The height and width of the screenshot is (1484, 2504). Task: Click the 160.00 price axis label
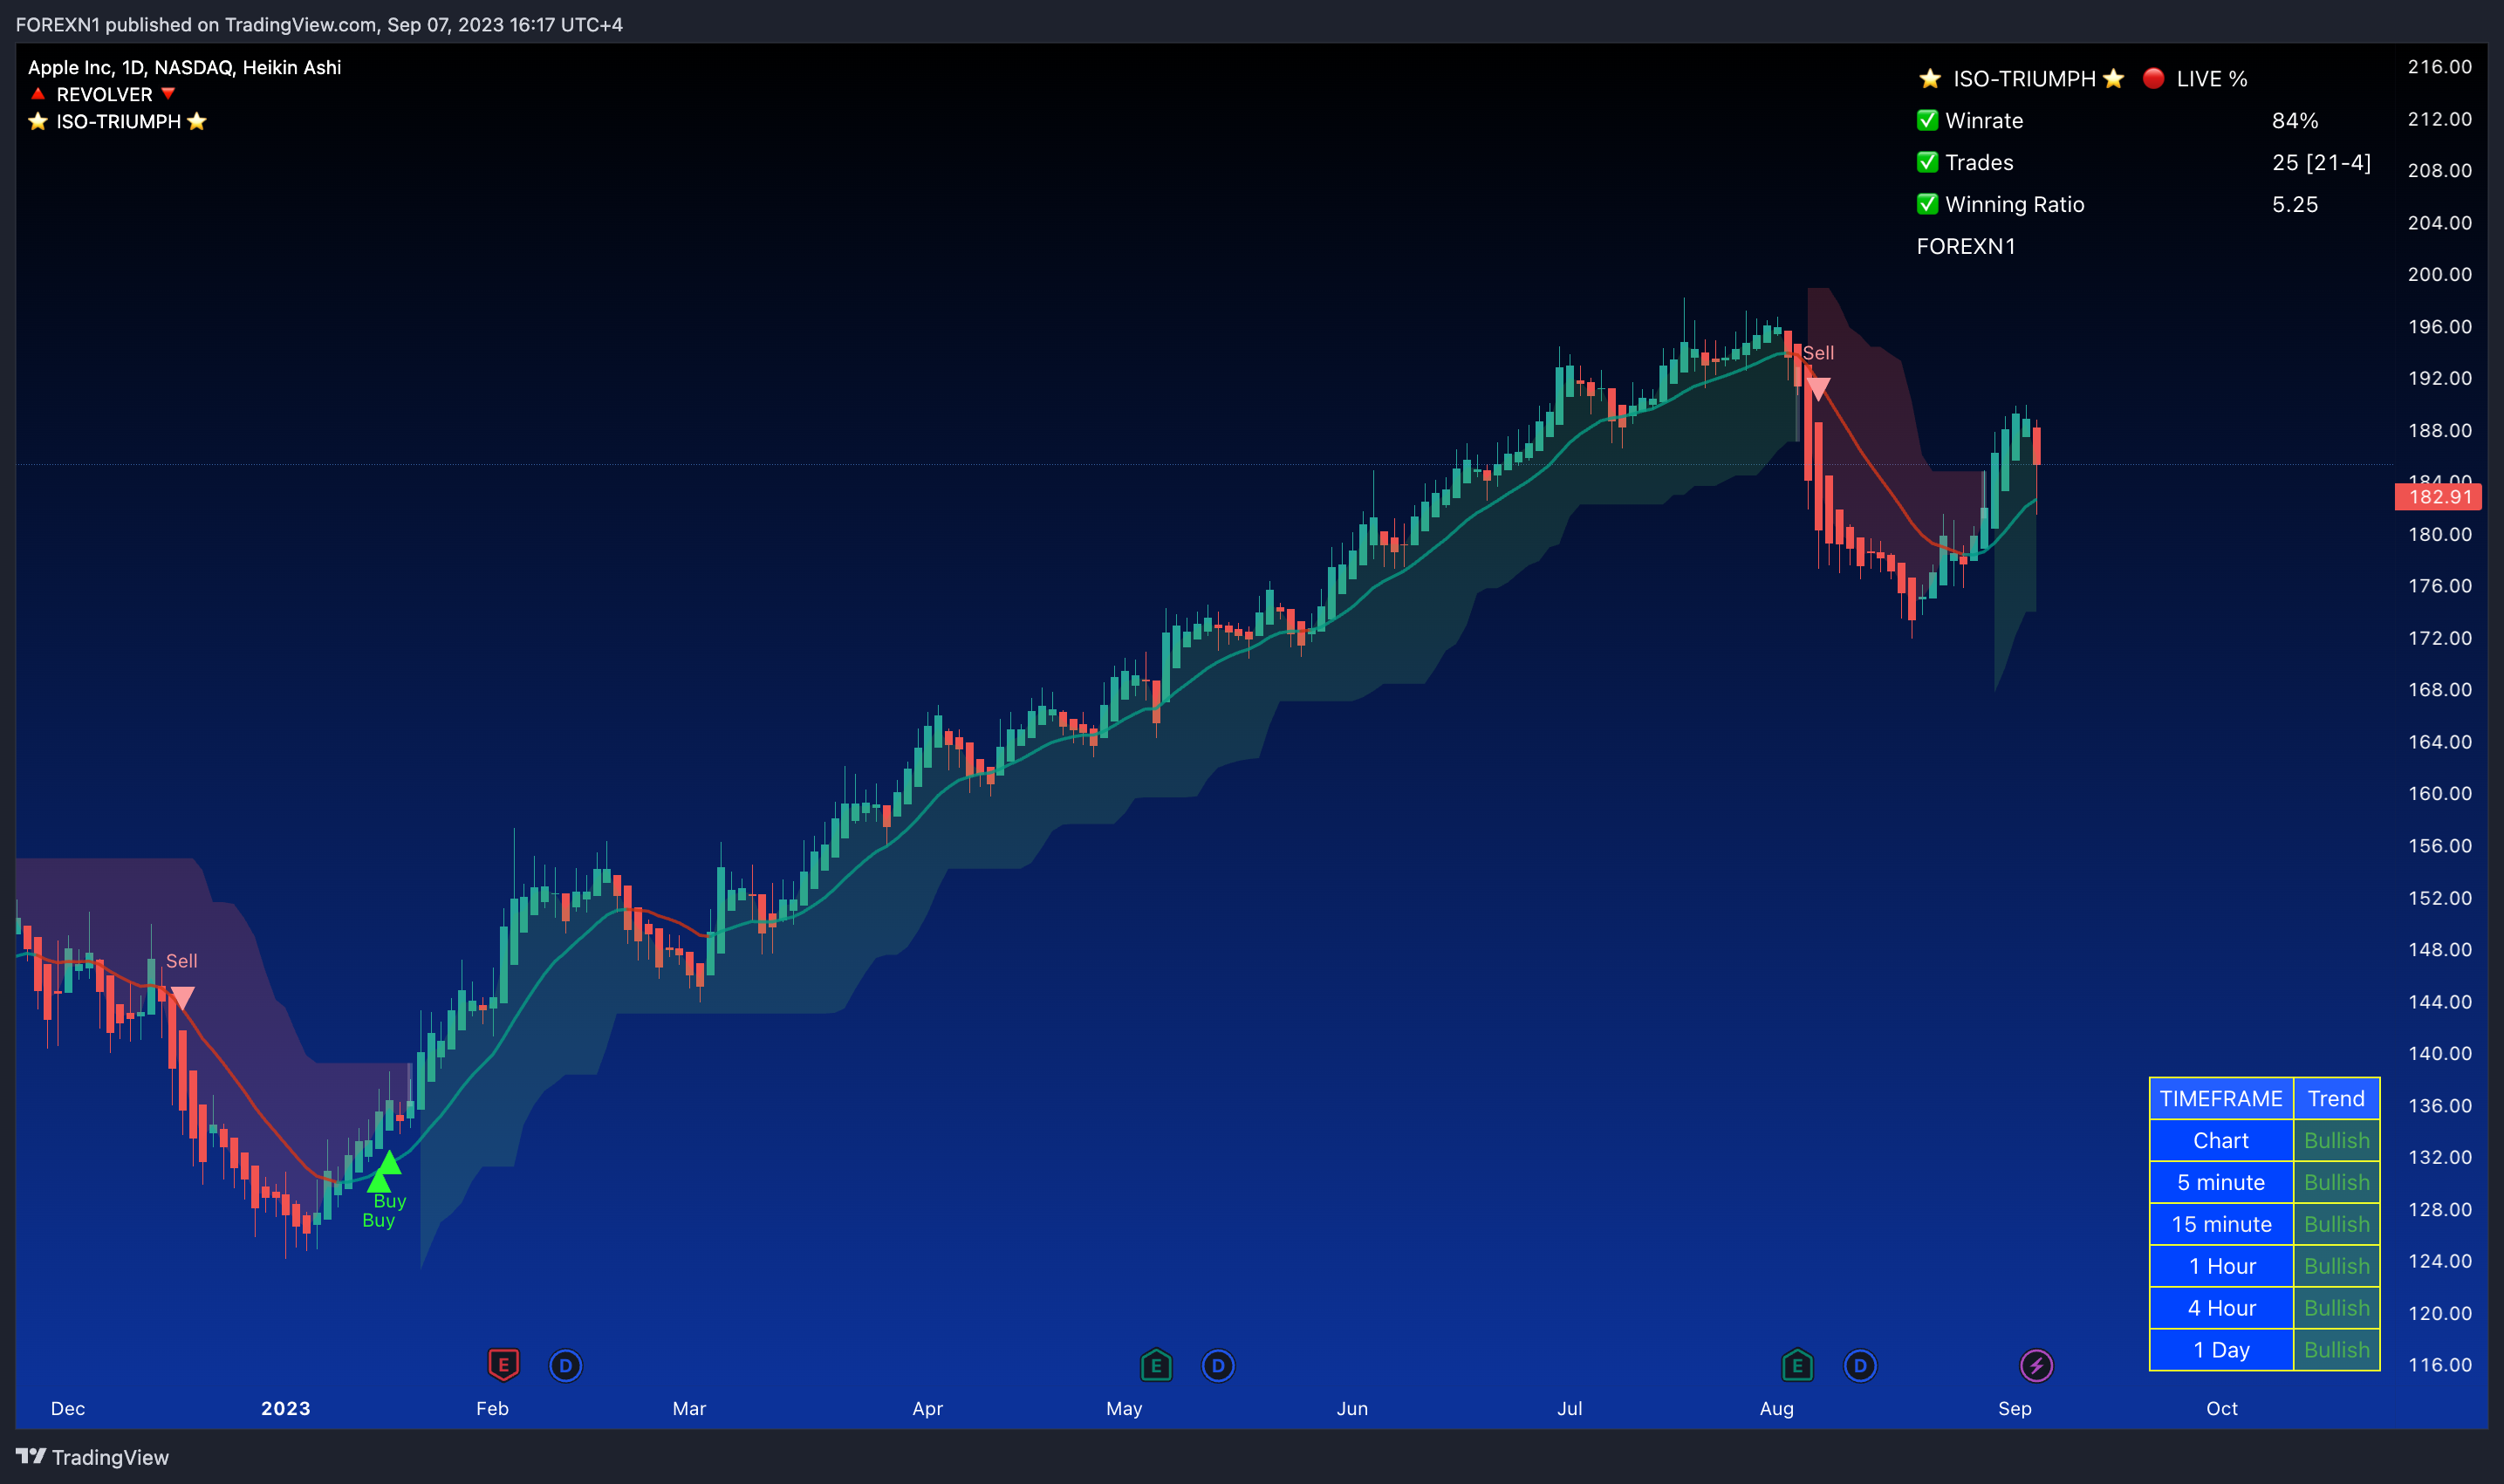pyautogui.click(x=2439, y=793)
